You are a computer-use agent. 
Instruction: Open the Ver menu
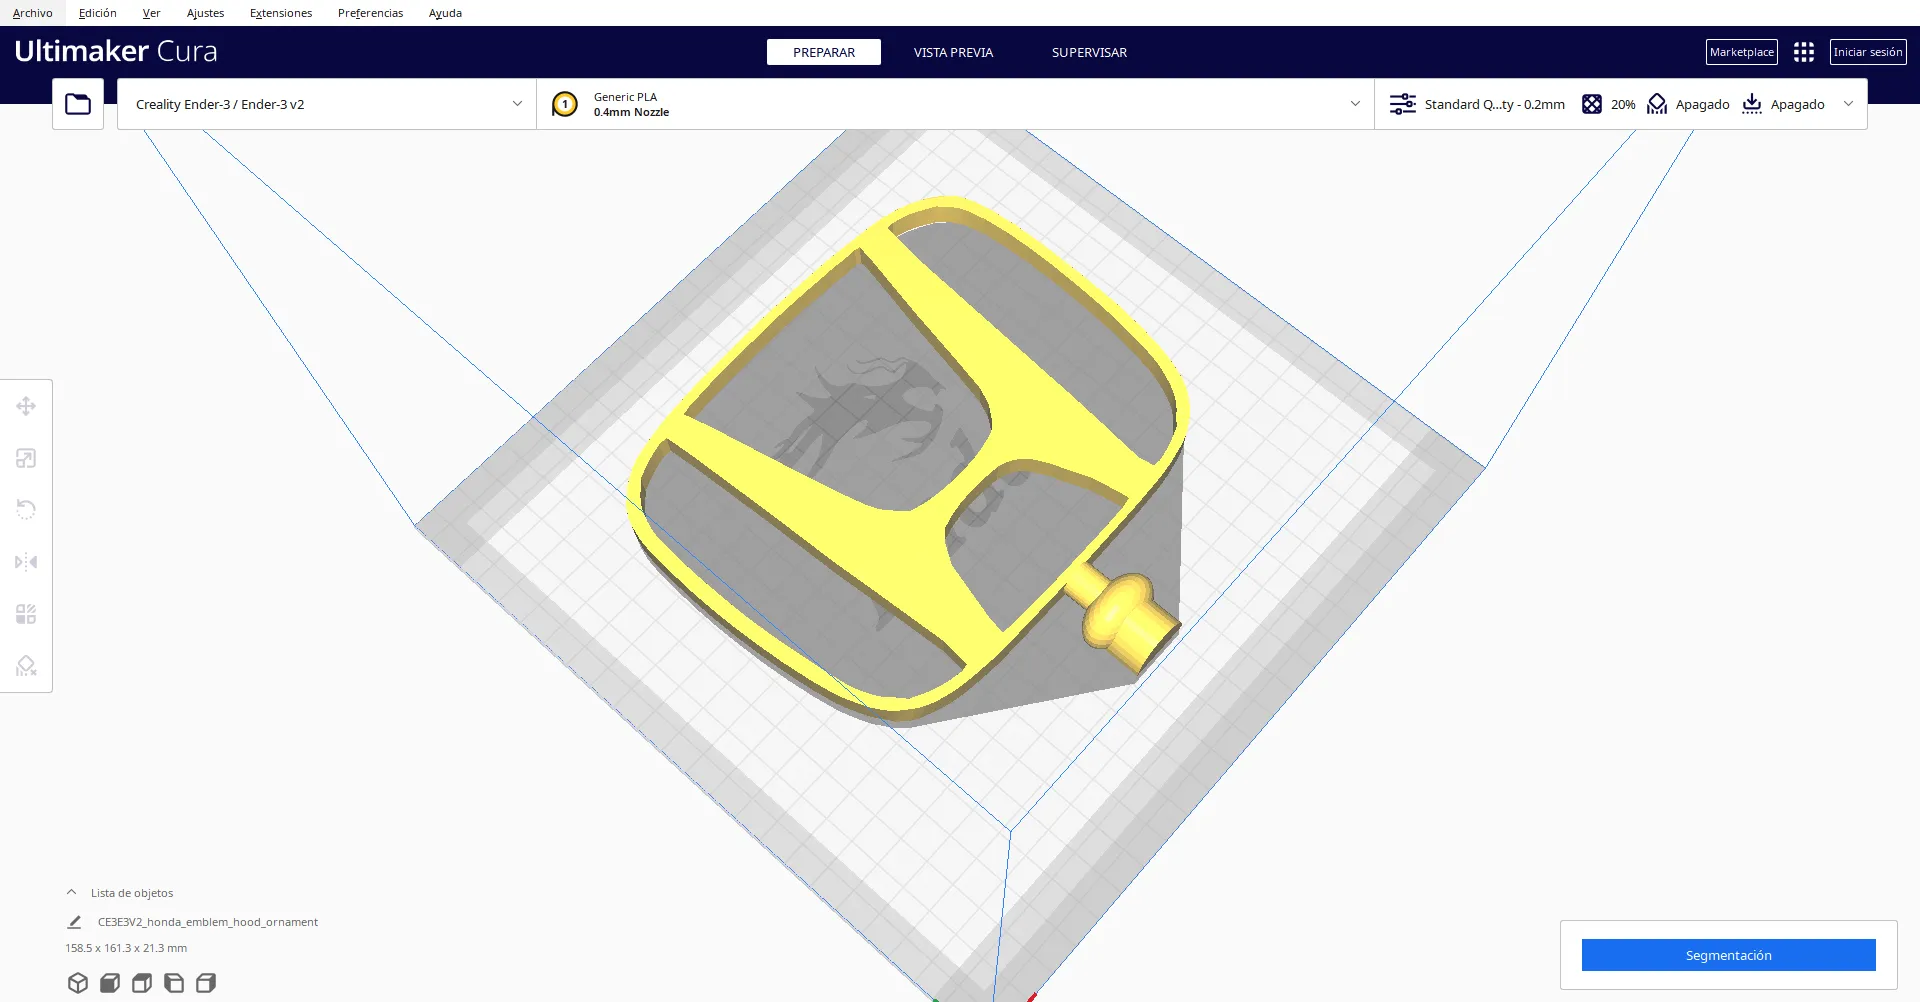click(152, 13)
